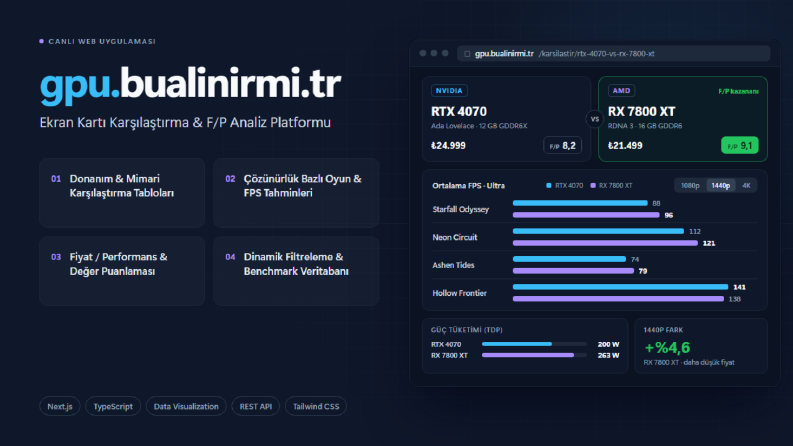Click the Hollow Frontier game label
This screenshot has width=793, height=446.
(459, 293)
